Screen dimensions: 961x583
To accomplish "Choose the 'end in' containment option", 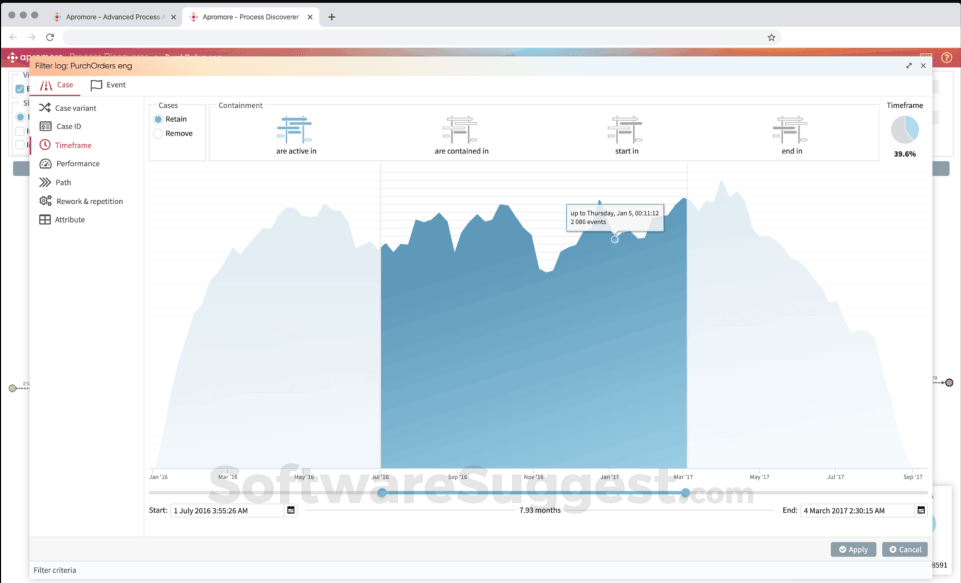I will click(790, 132).
